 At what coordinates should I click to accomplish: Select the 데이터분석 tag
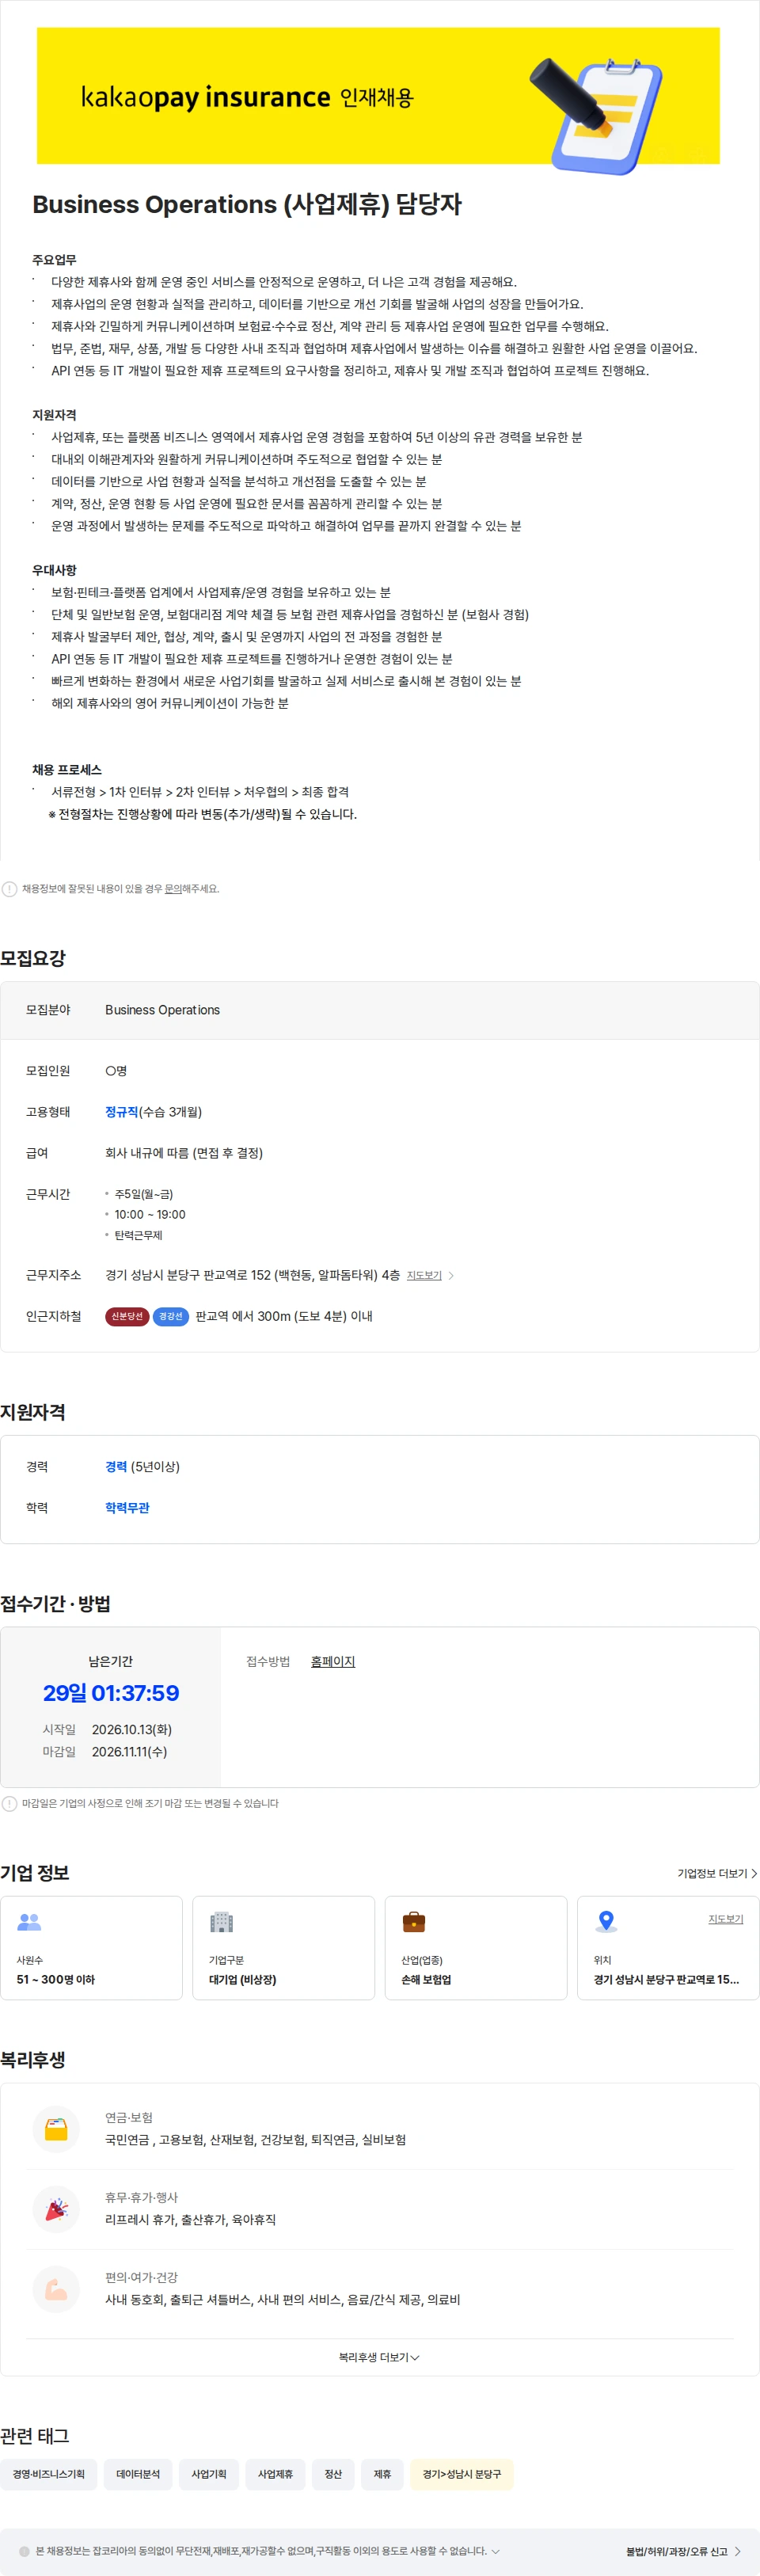[138, 2474]
